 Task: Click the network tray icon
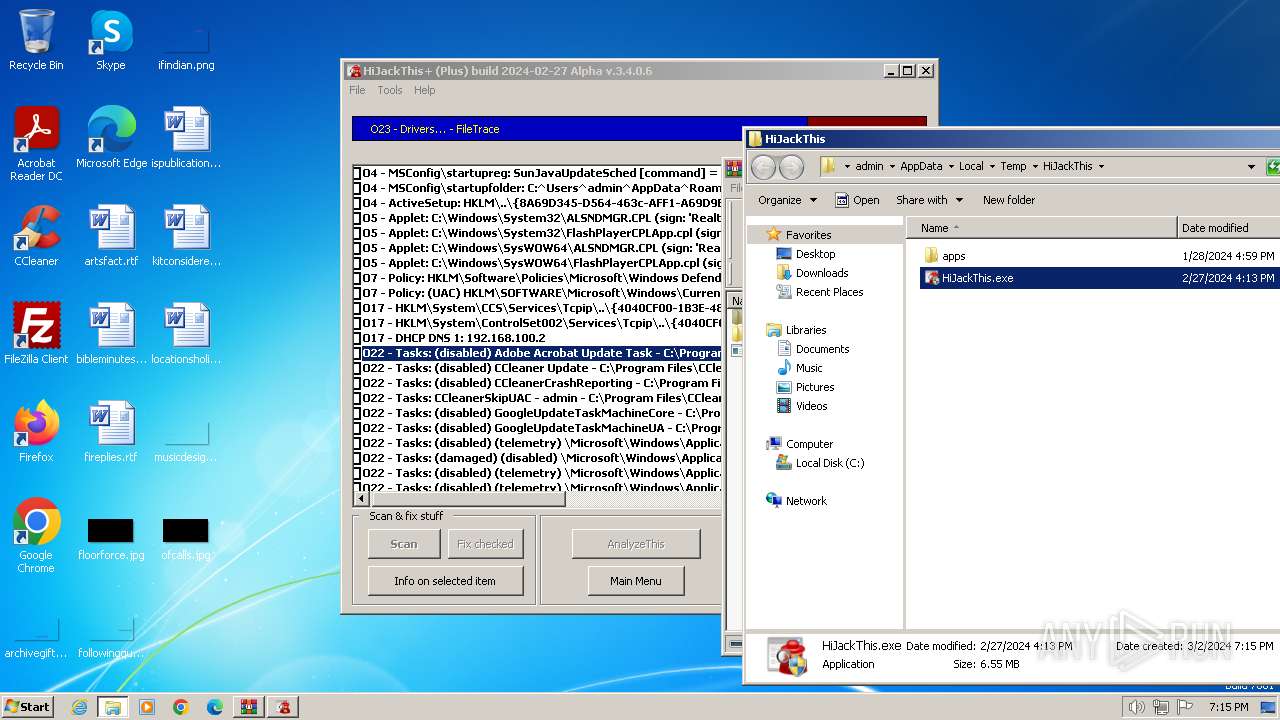click(x=1160, y=707)
